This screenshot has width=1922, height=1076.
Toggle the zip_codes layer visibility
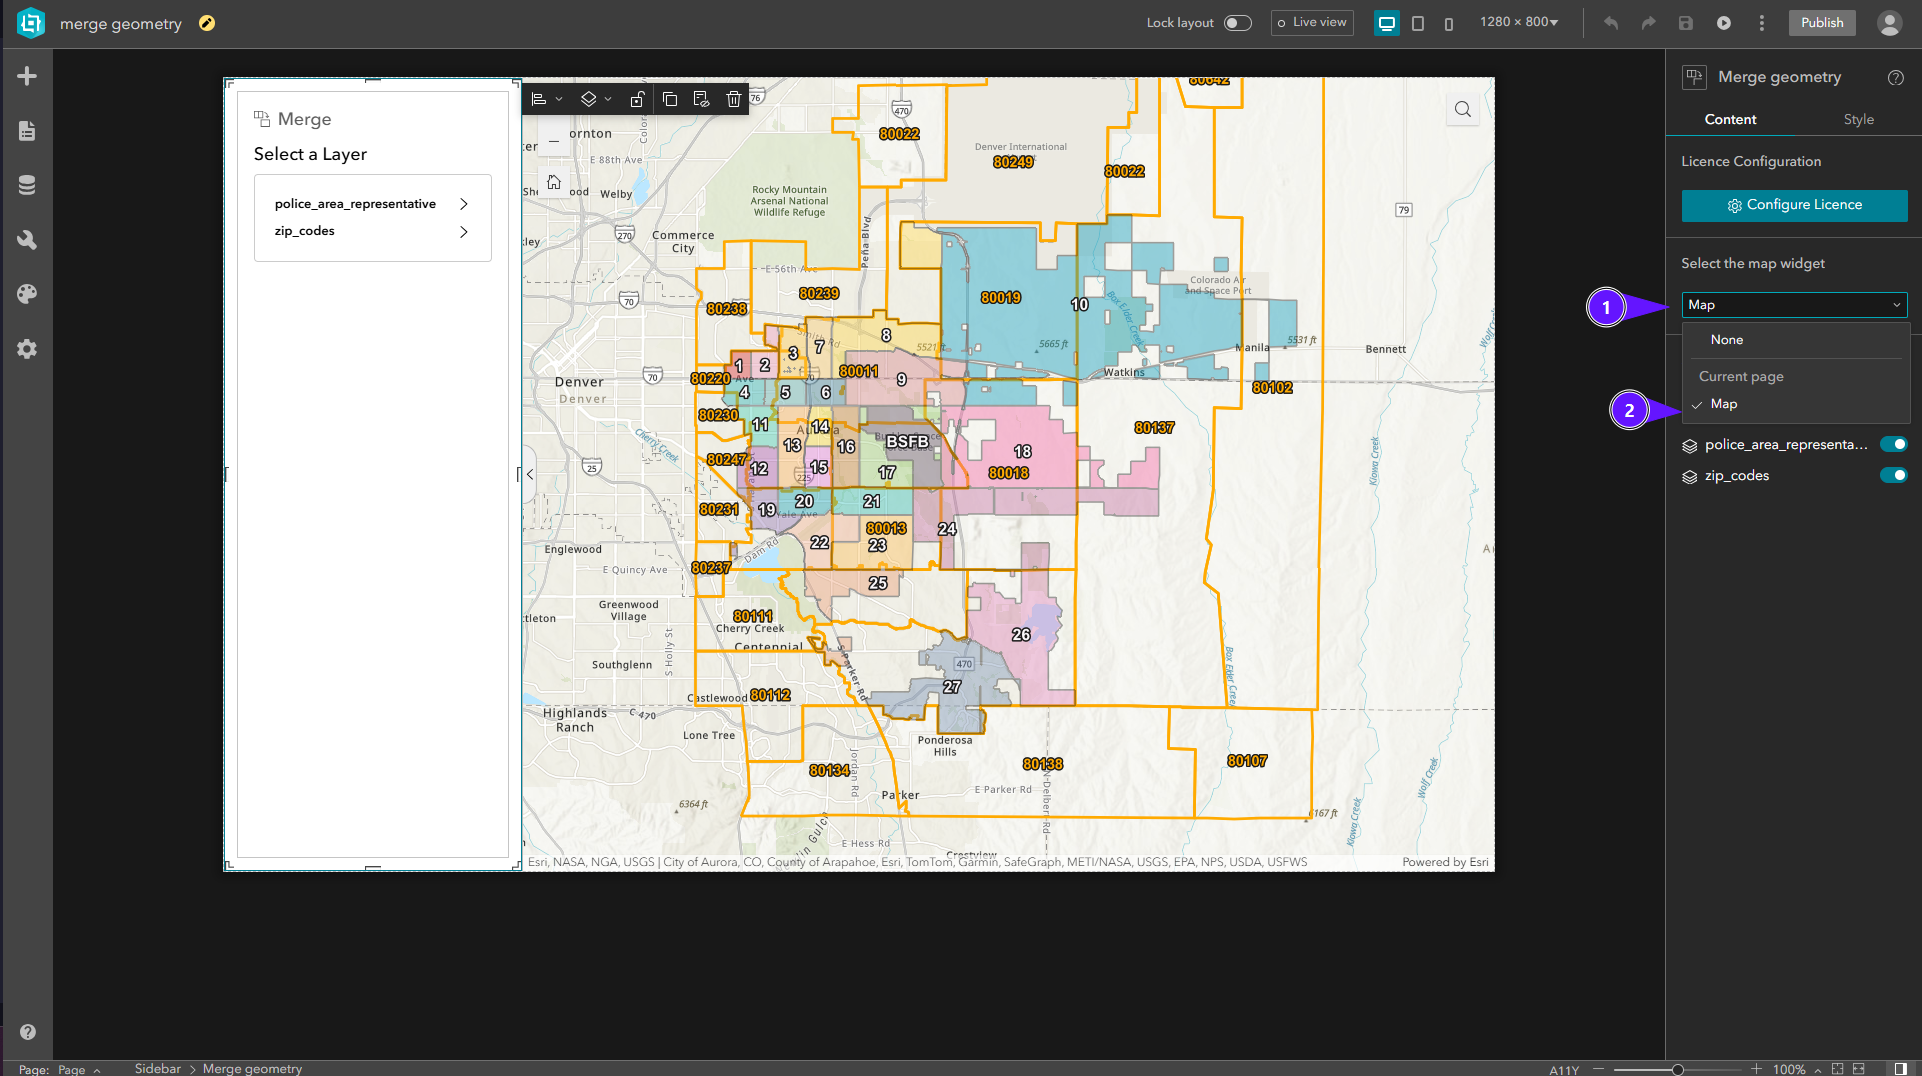pos(1894,475)
